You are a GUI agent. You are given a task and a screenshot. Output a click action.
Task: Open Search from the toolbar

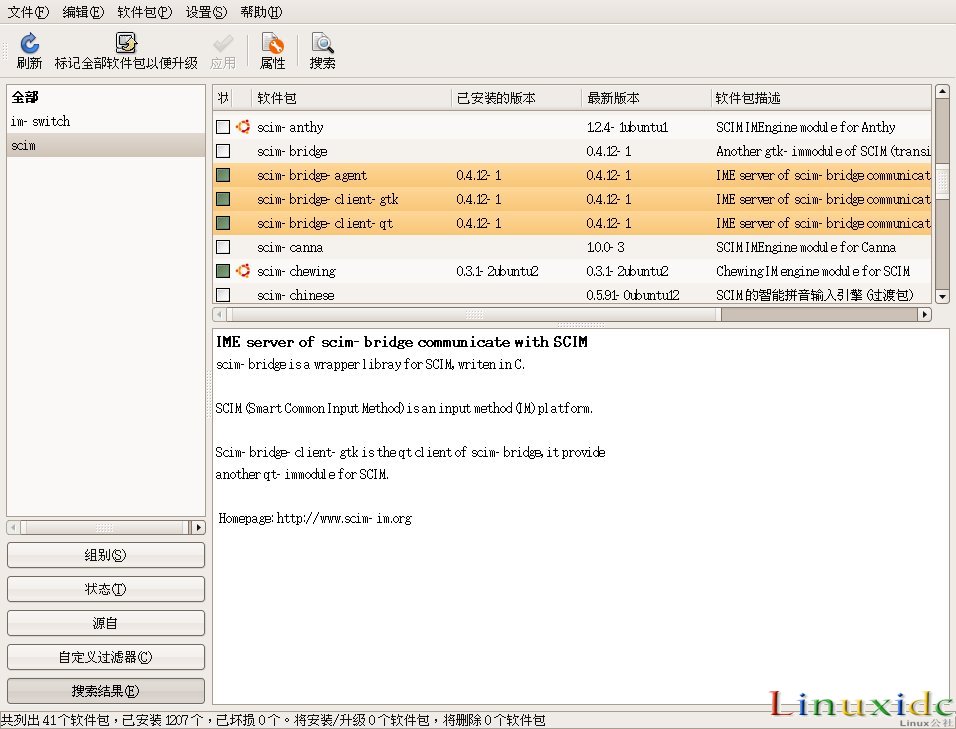point(321,49)
